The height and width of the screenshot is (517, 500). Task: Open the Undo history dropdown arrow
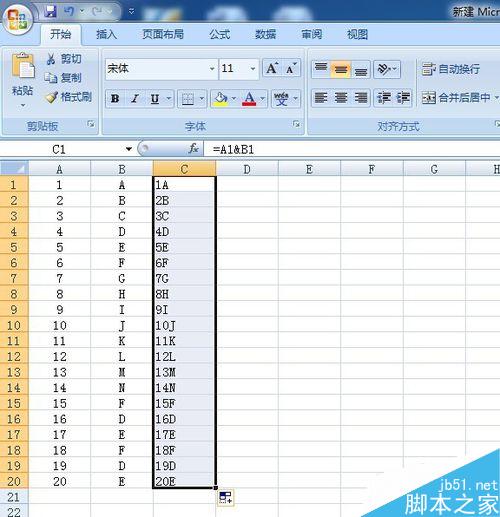[82, 11]
